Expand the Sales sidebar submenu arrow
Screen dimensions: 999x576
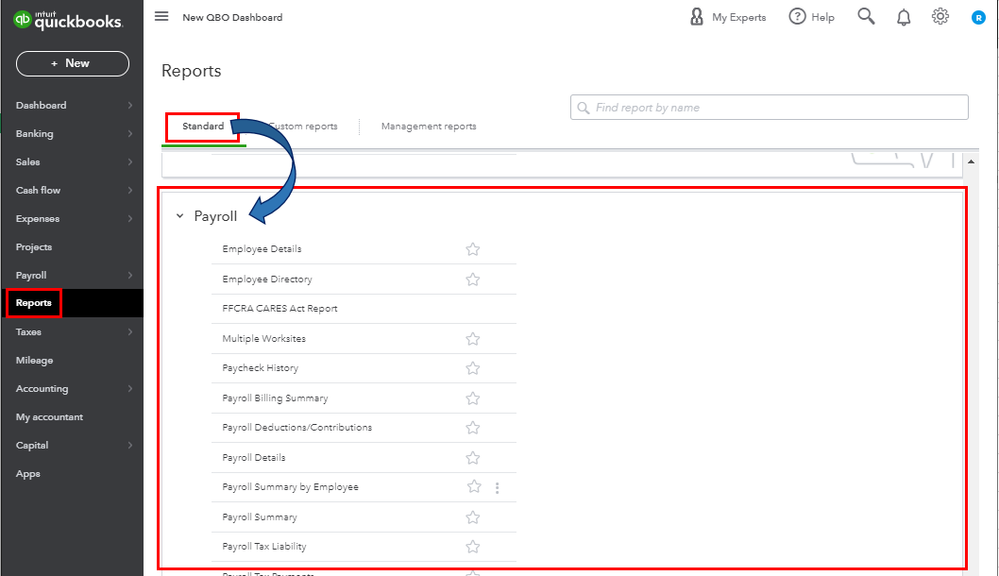pos(130,162)
